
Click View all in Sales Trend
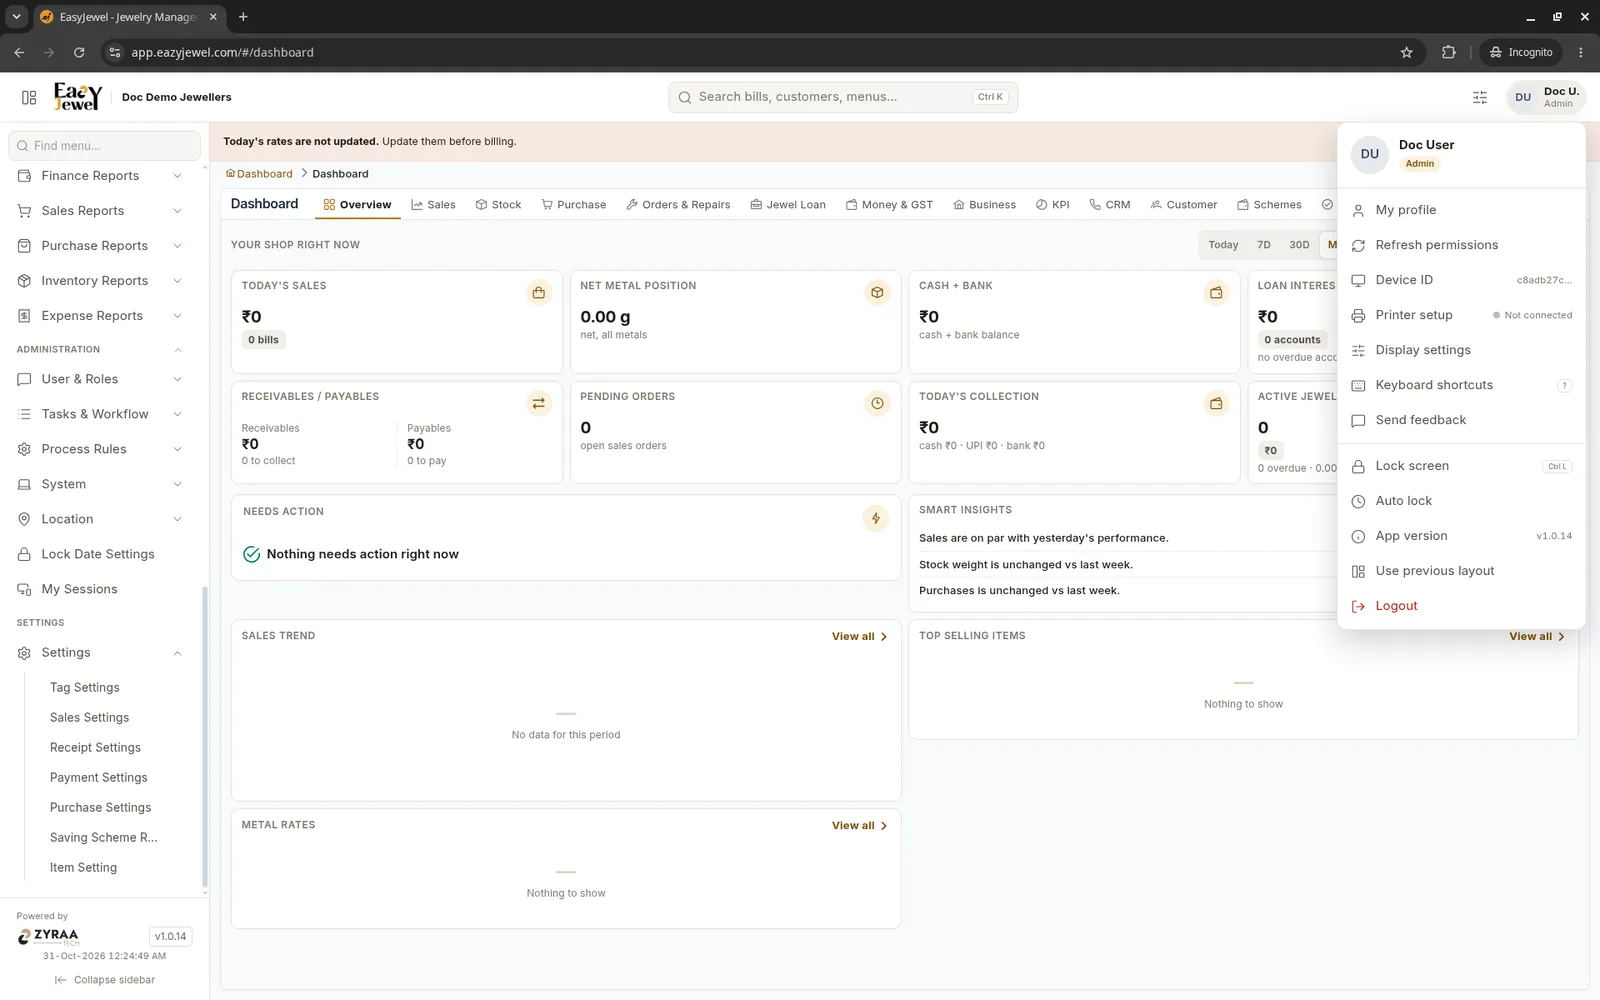pyautogui.click(x=859, y=636)
